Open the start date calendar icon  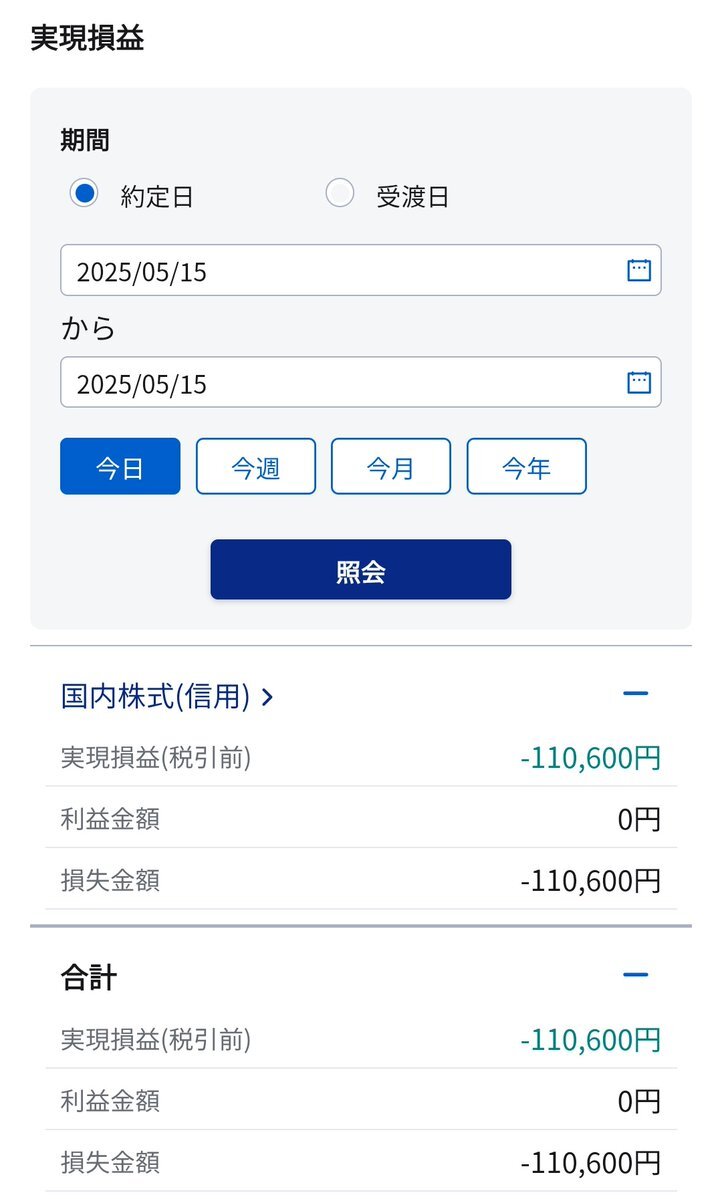point(639,270)
